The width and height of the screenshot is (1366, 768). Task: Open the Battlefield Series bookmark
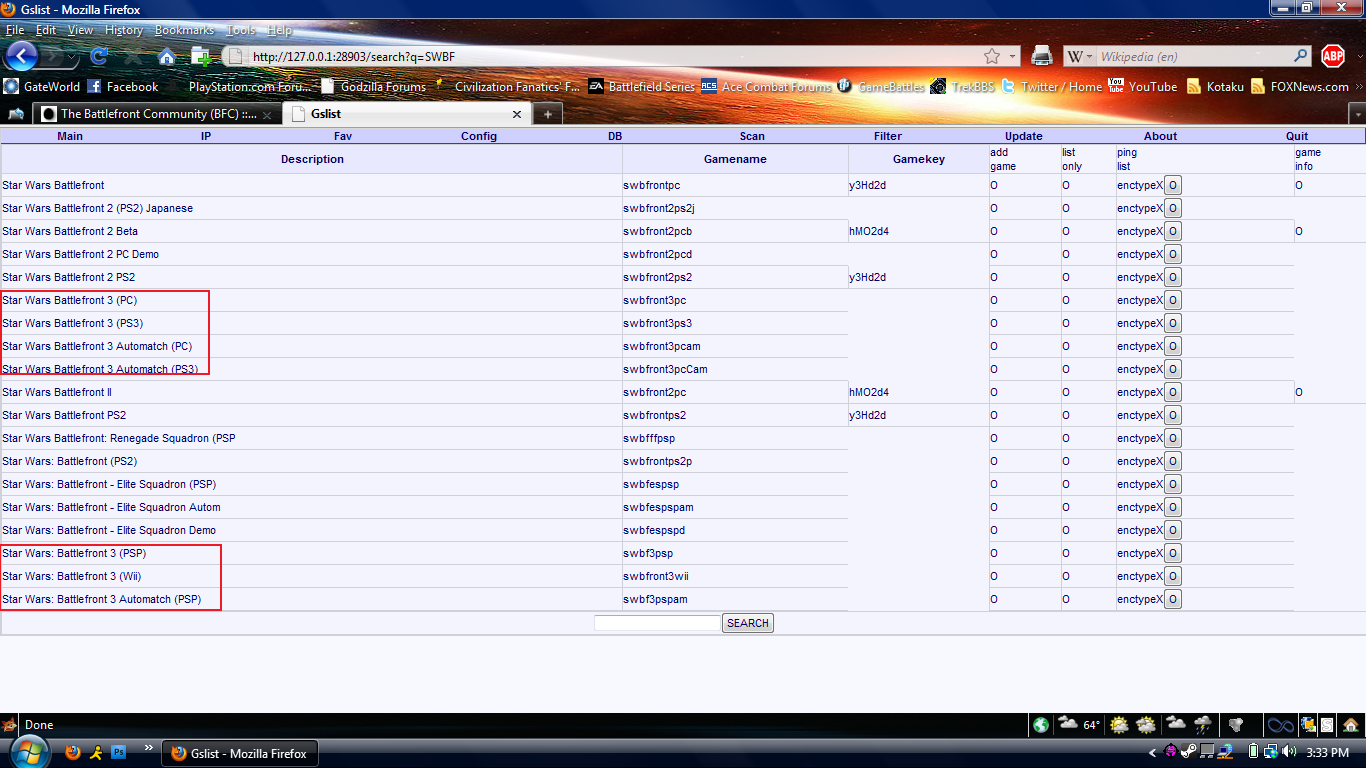[x=641, y=87]
